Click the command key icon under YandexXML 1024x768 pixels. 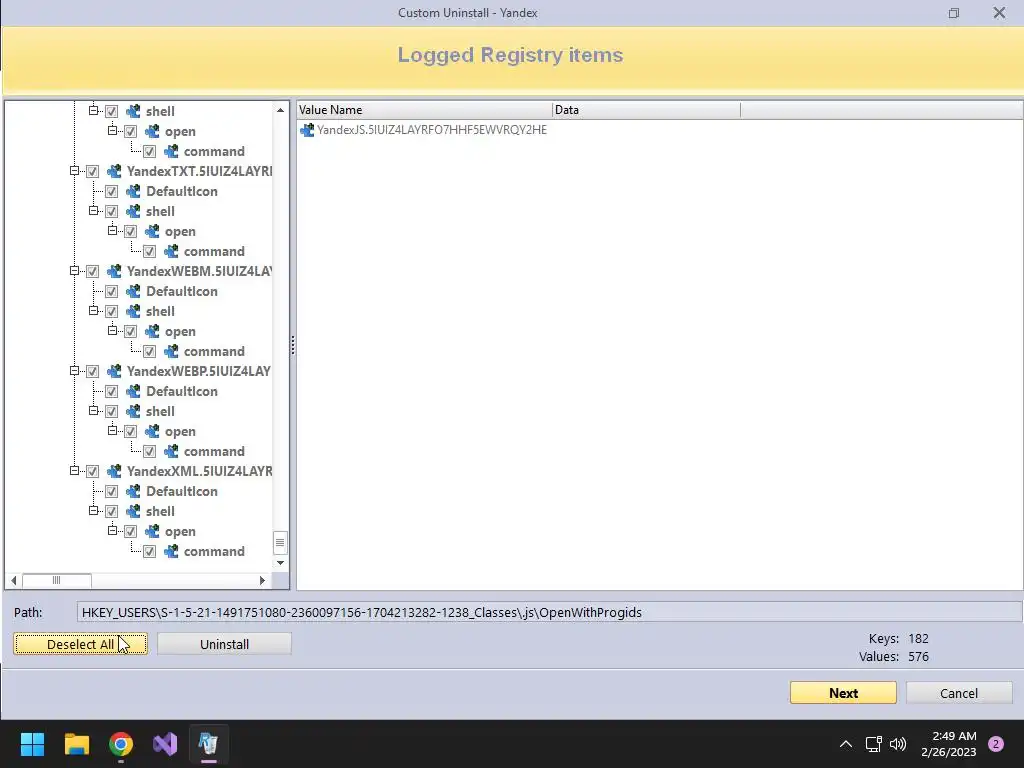pyautogui.click(x=171, y=551)
